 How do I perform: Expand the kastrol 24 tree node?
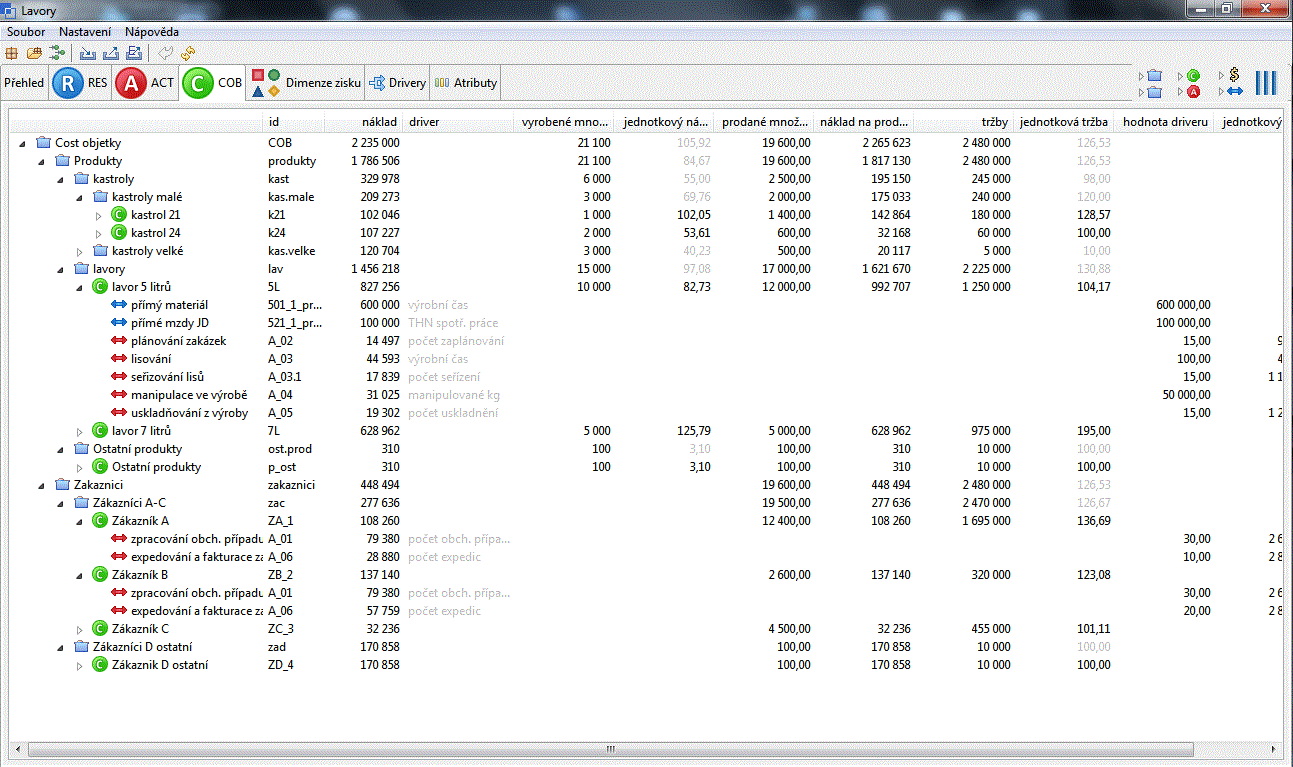[x=99, y=233]
